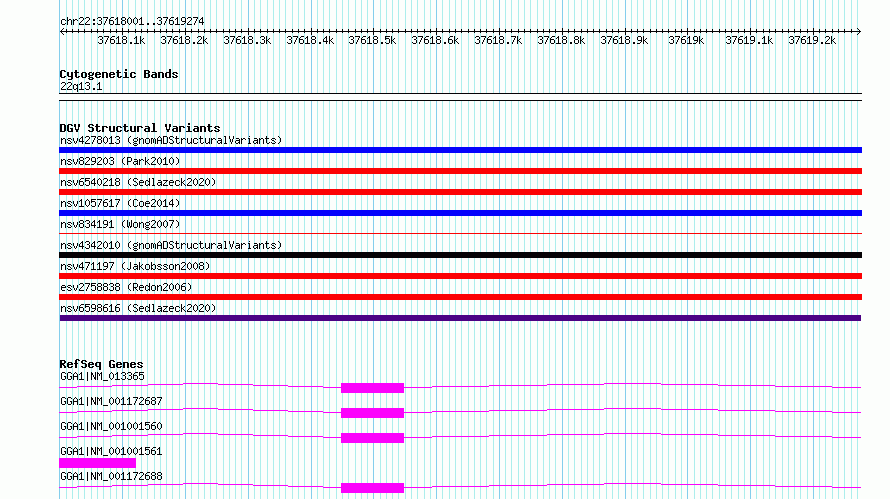Open variant esv2758838 (Redon2006) label
The width and height of the screenshot is (890, 499).
point(126,287)
